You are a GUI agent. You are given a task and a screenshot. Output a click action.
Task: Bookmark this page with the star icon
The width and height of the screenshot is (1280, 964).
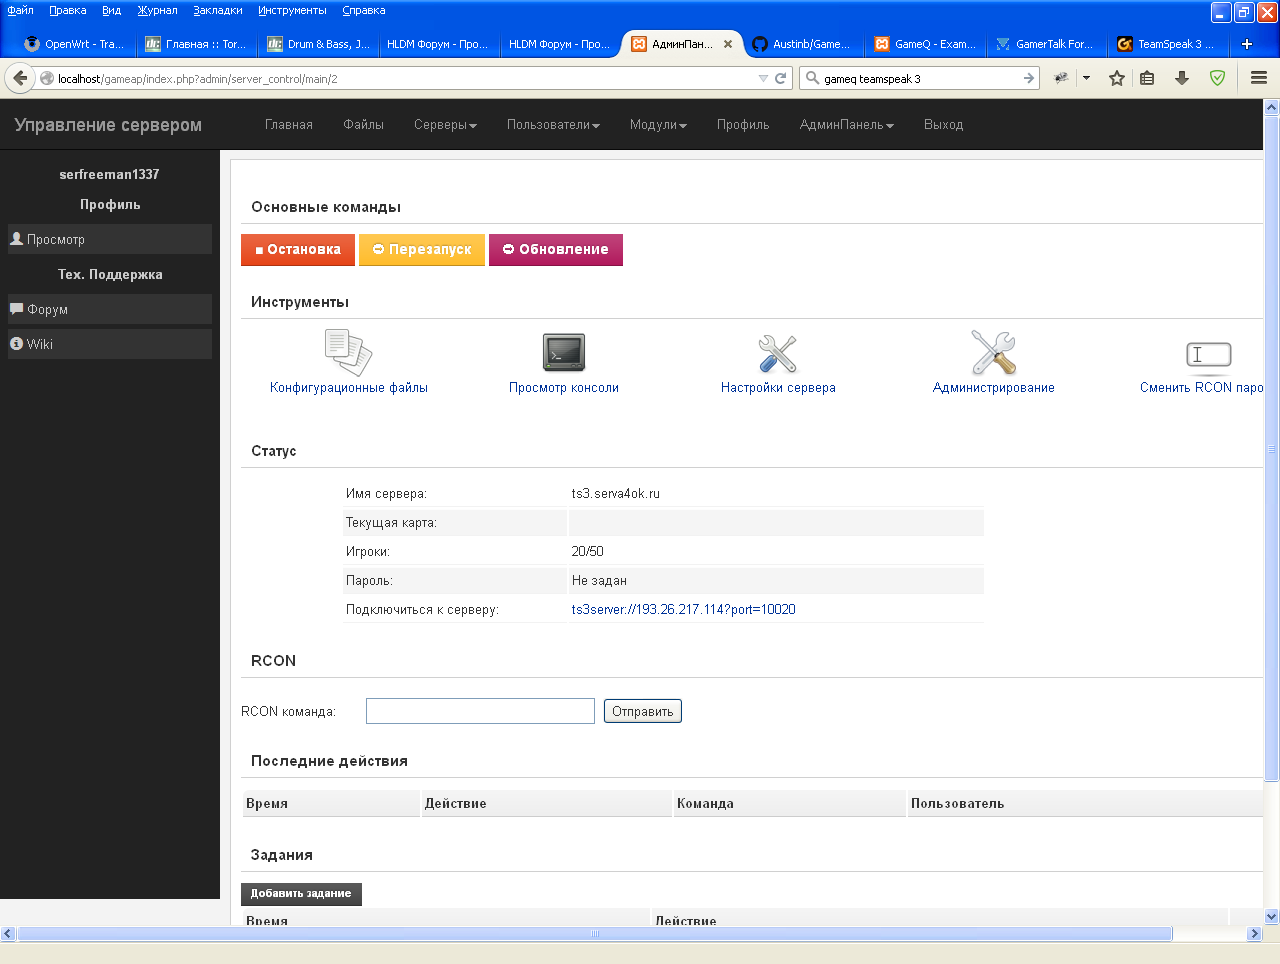1117,78
